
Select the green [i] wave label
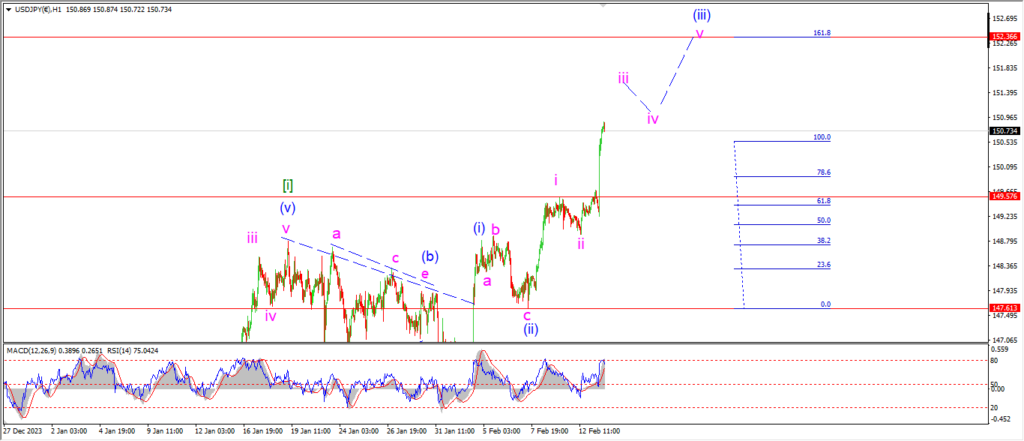(x=287, y=185)
